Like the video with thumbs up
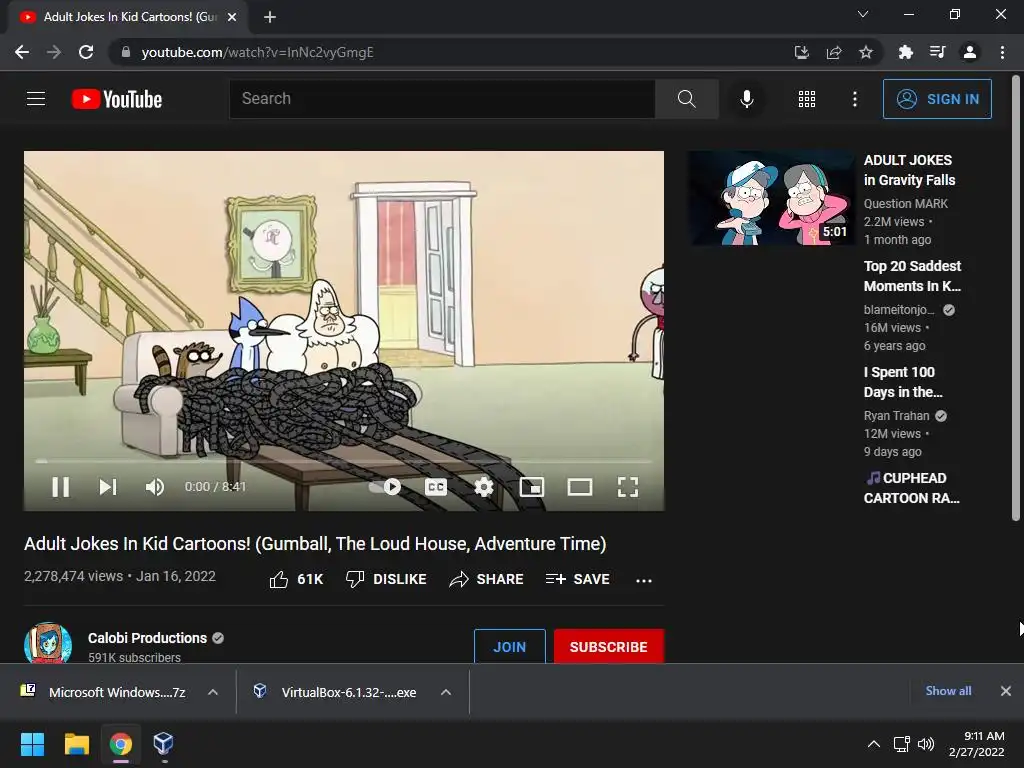The height and width of the screenshot is (768, 1024). click(296, 579)
